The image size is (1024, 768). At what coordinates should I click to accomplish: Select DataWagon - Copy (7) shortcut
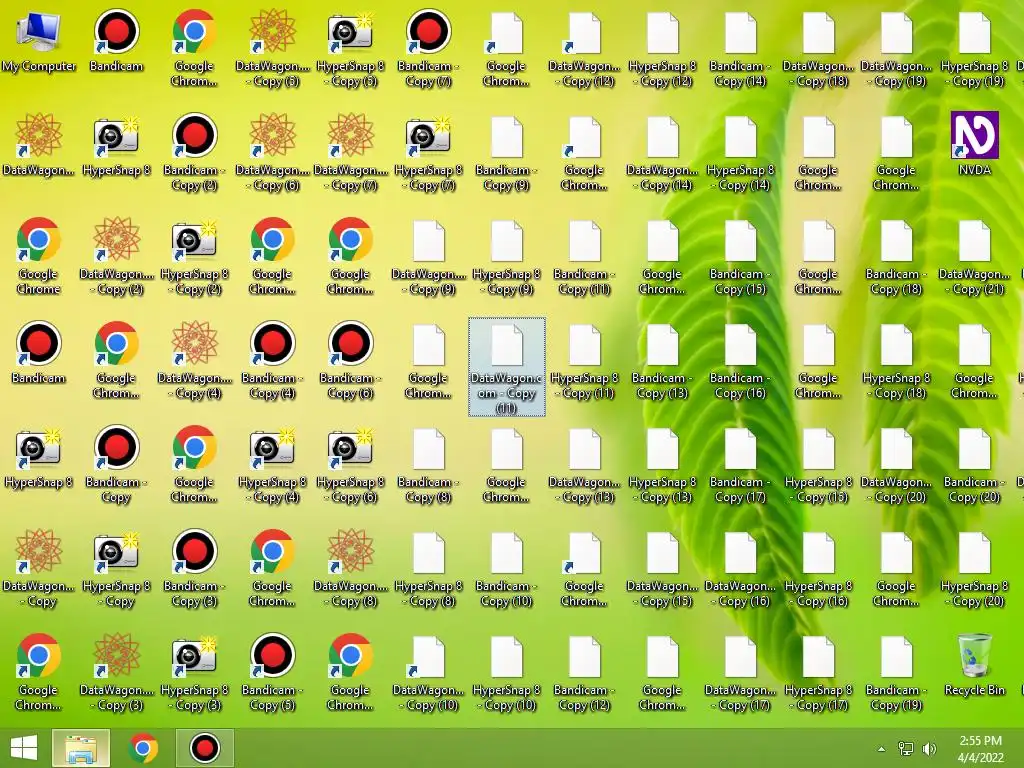point(350,153)
